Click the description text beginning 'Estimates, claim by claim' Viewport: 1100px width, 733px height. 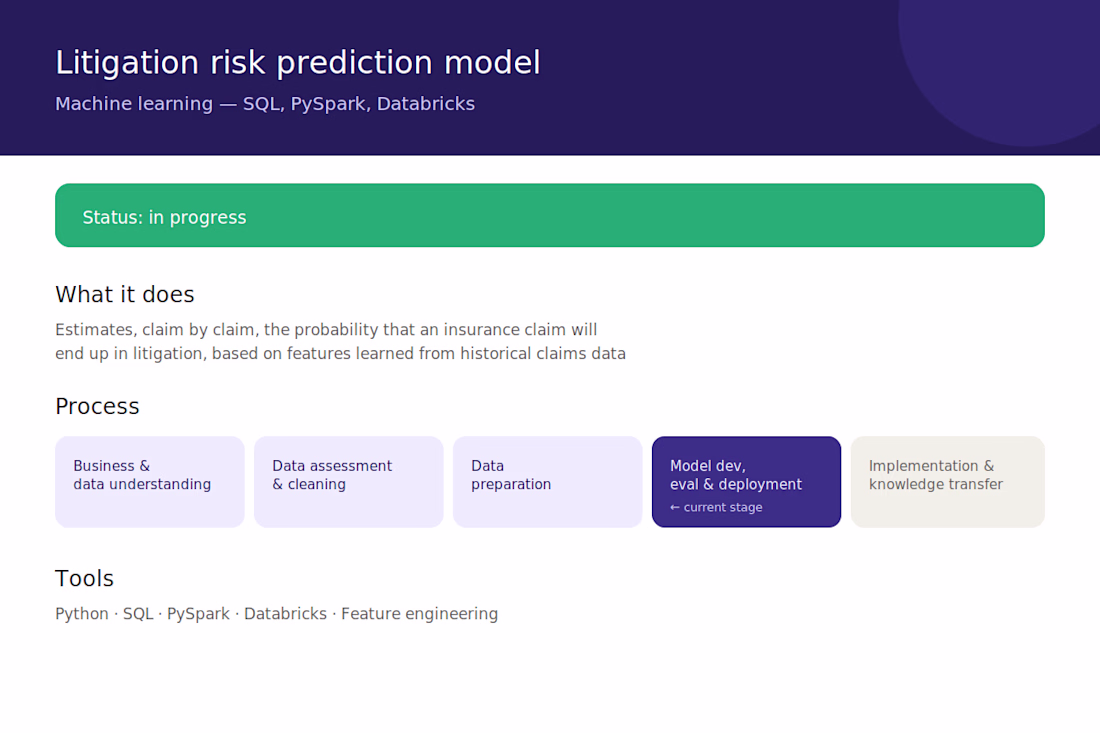340,342
